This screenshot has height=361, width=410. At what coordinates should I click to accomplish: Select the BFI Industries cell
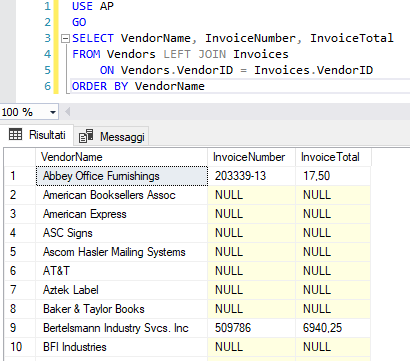click(x=122, y=347)
